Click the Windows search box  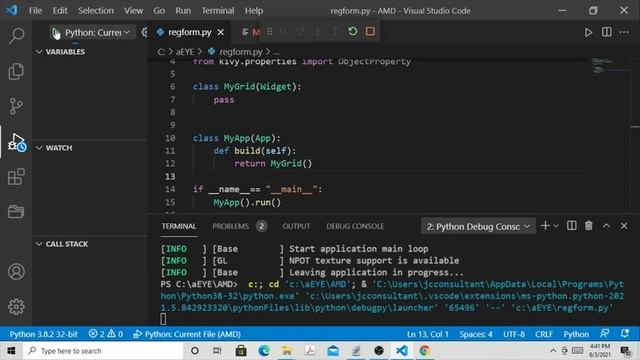[x=103, y=351]
